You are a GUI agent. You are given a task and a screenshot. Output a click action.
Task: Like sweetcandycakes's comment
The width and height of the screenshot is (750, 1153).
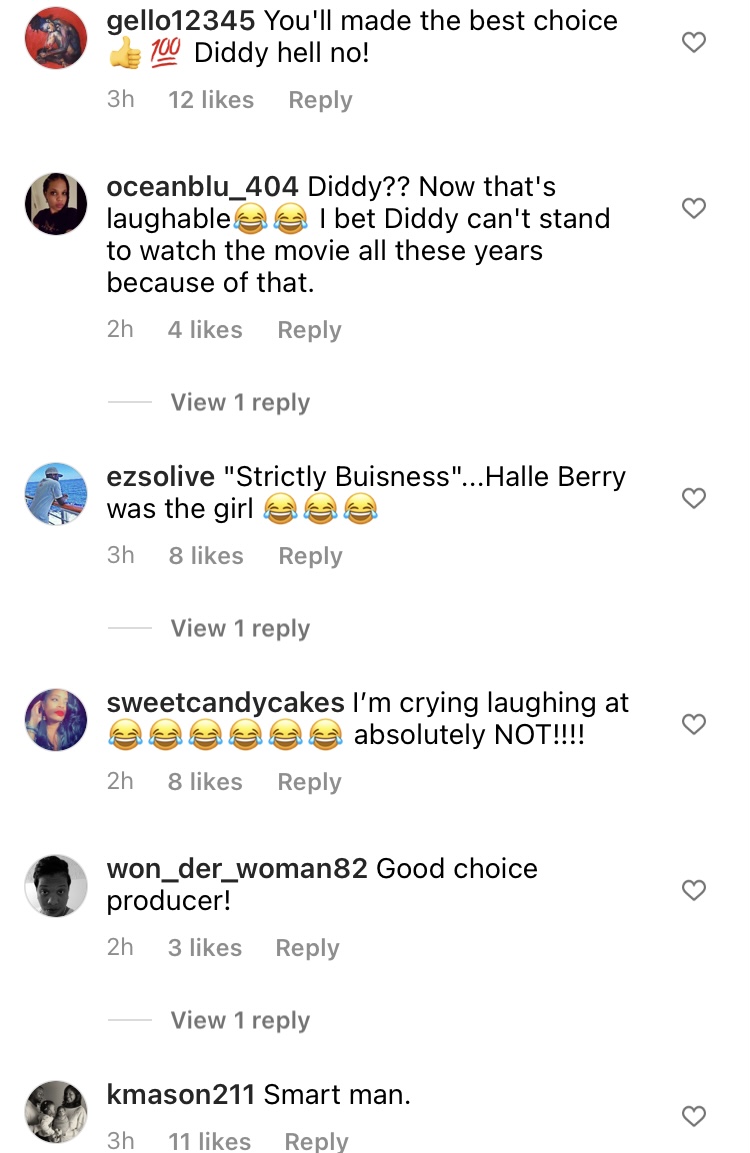(694, 724)
